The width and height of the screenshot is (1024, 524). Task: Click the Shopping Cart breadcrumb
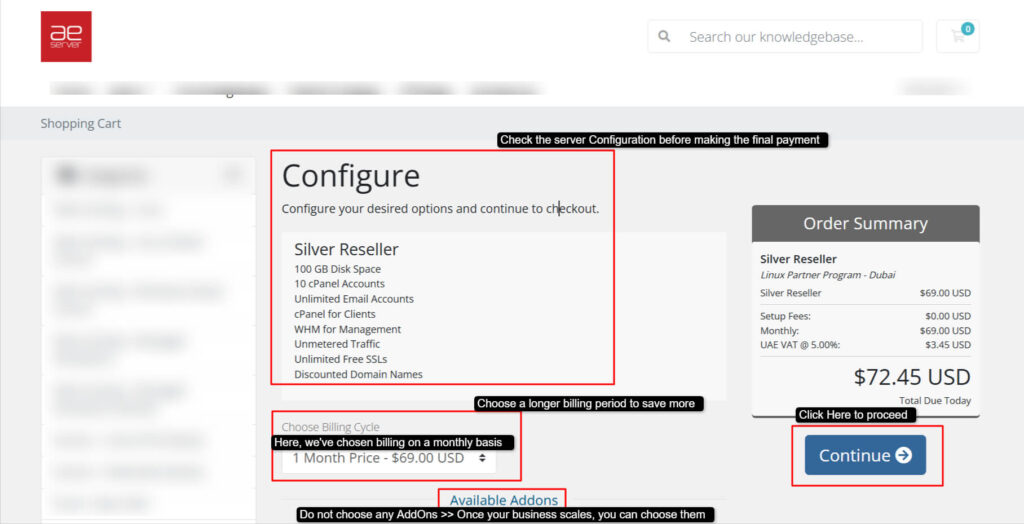pos(80,123)
